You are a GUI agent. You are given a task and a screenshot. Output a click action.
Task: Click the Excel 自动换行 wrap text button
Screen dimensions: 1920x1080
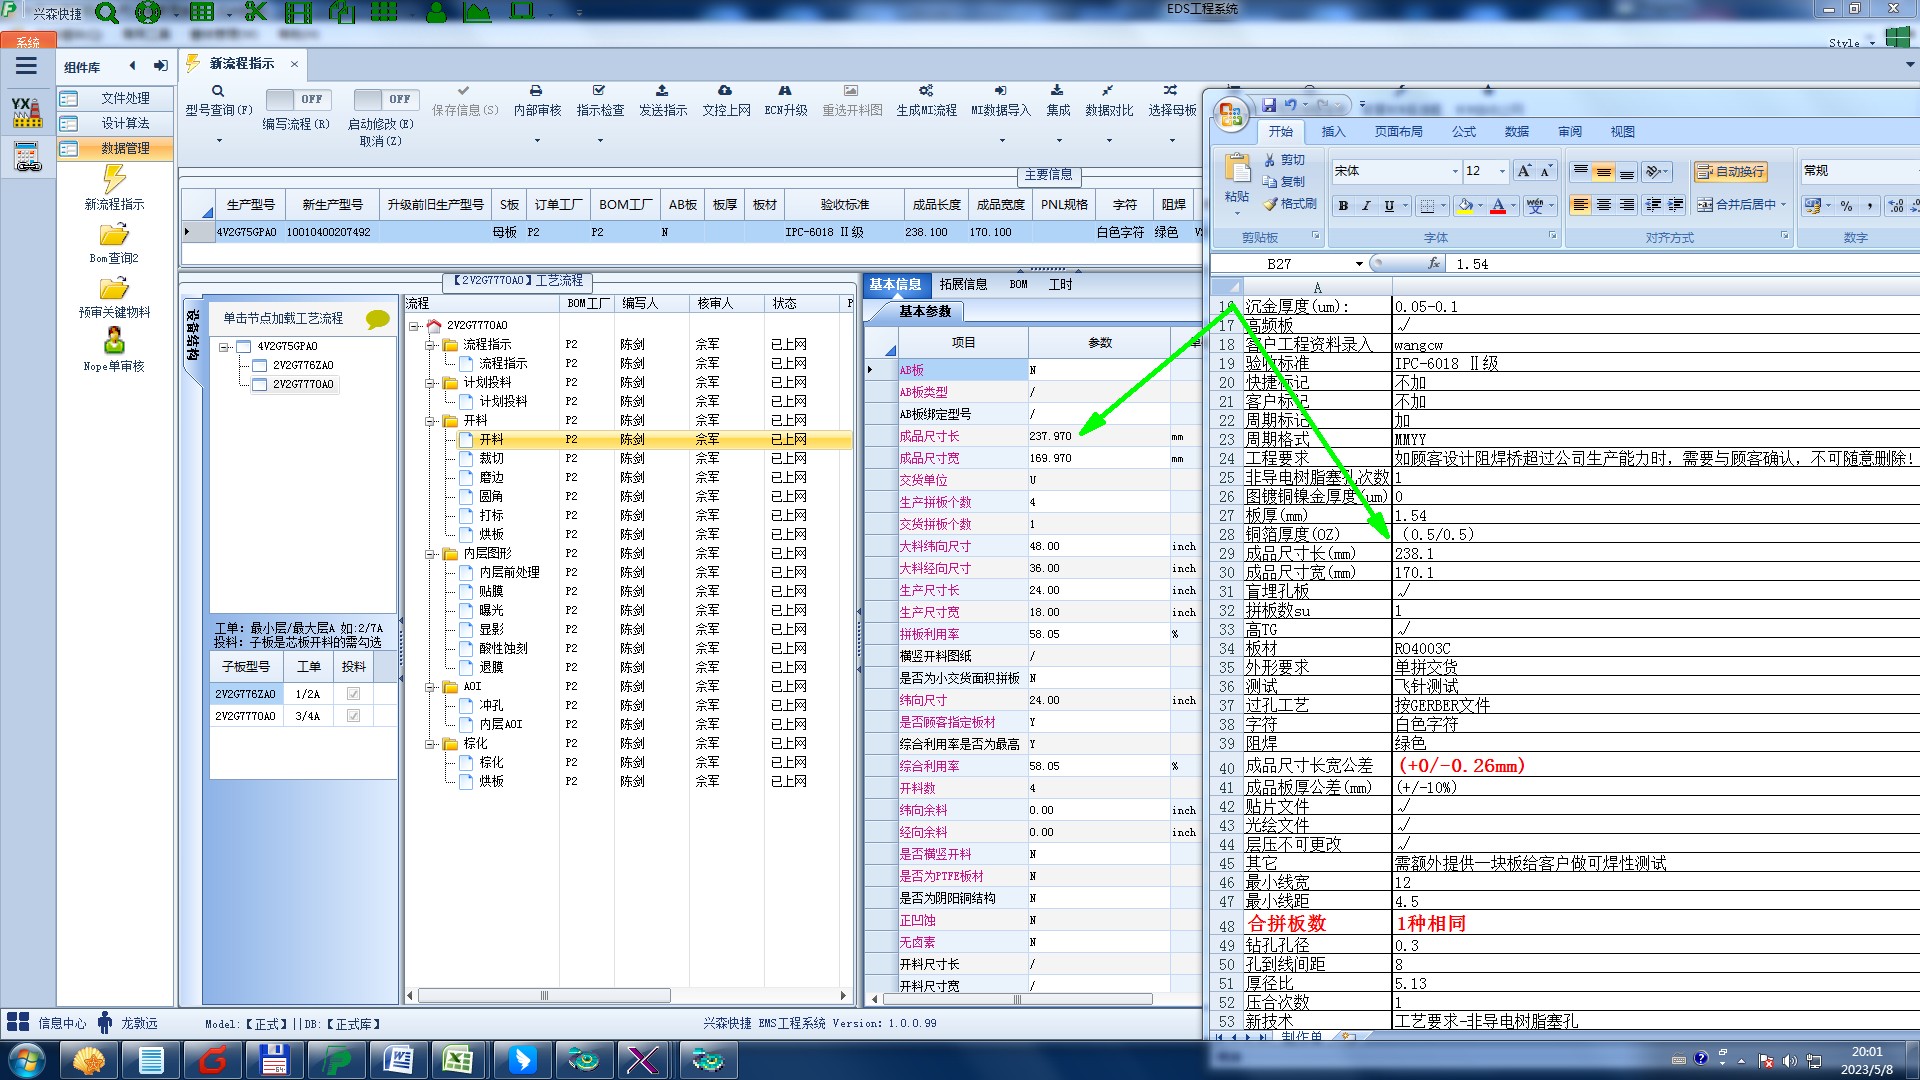click(x=1731, y=172)
